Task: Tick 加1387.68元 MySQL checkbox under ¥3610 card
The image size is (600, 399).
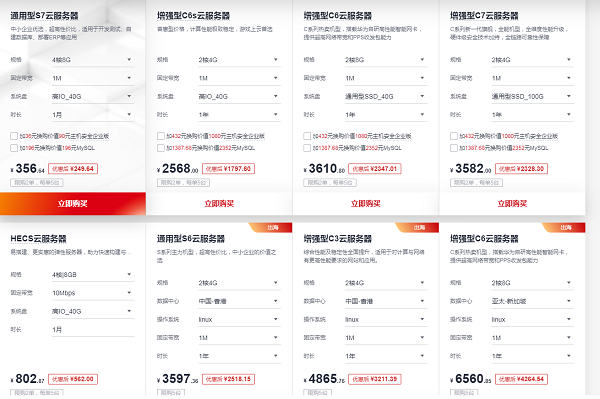Action: click(x=307, y=148)
